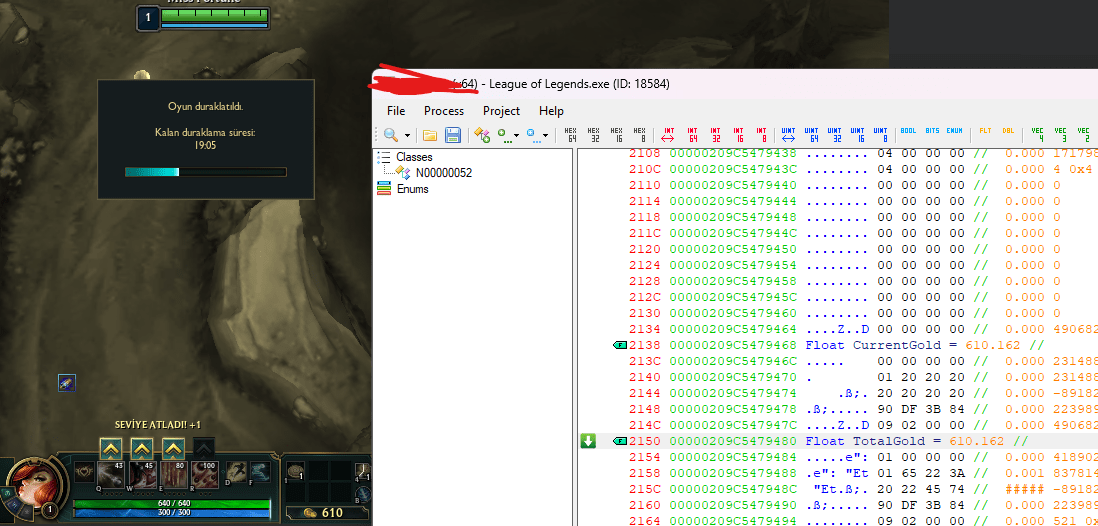Click the green 640 / 640 health bar
The width and height of the screenshot is (1098, 526).
click(172, 503)
